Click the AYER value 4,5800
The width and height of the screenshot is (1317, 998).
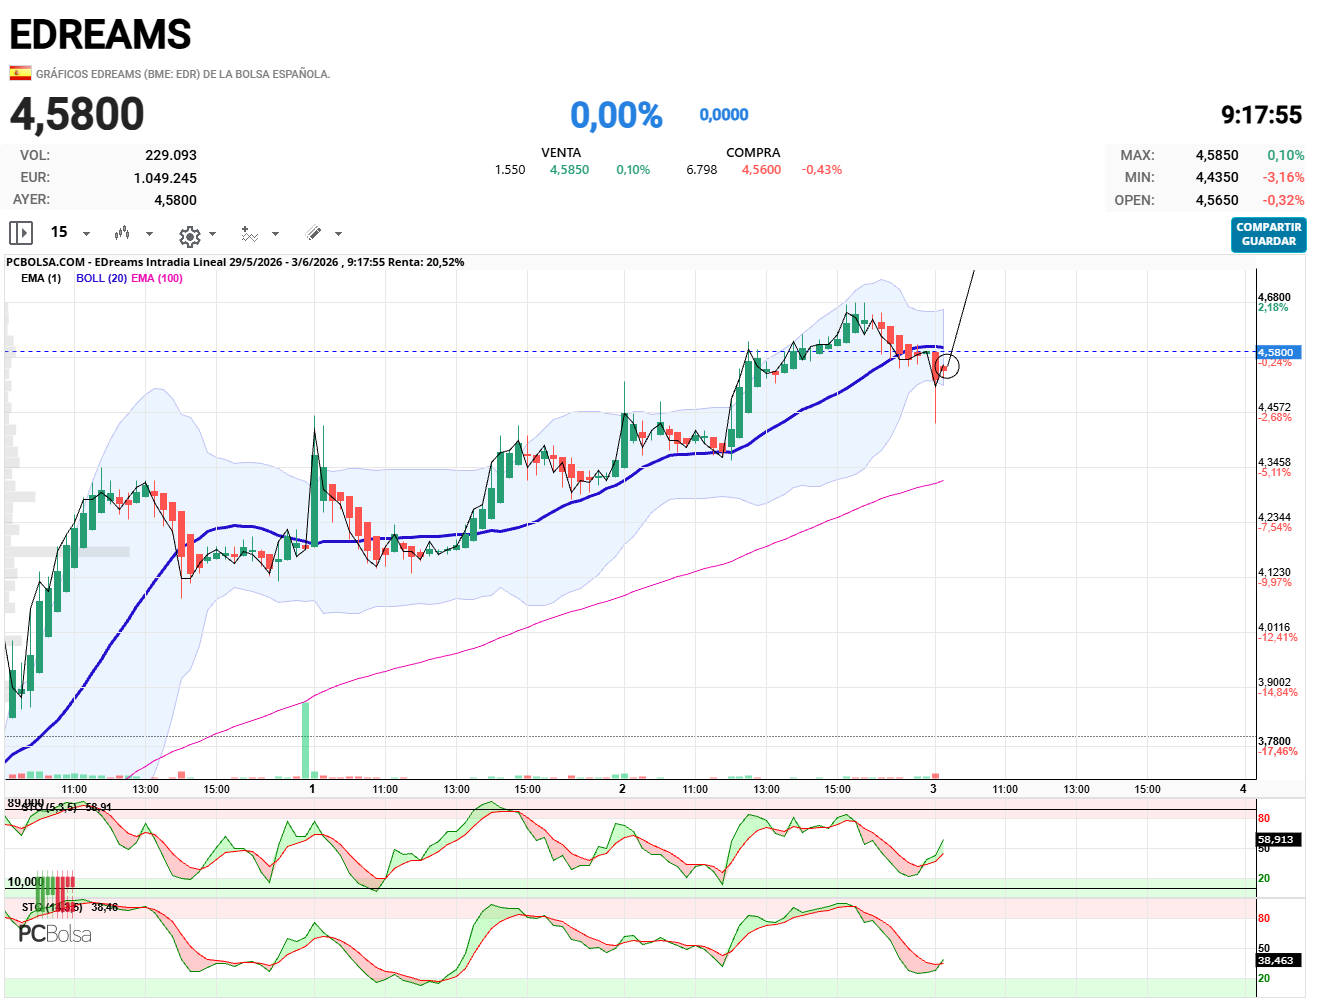175,200
